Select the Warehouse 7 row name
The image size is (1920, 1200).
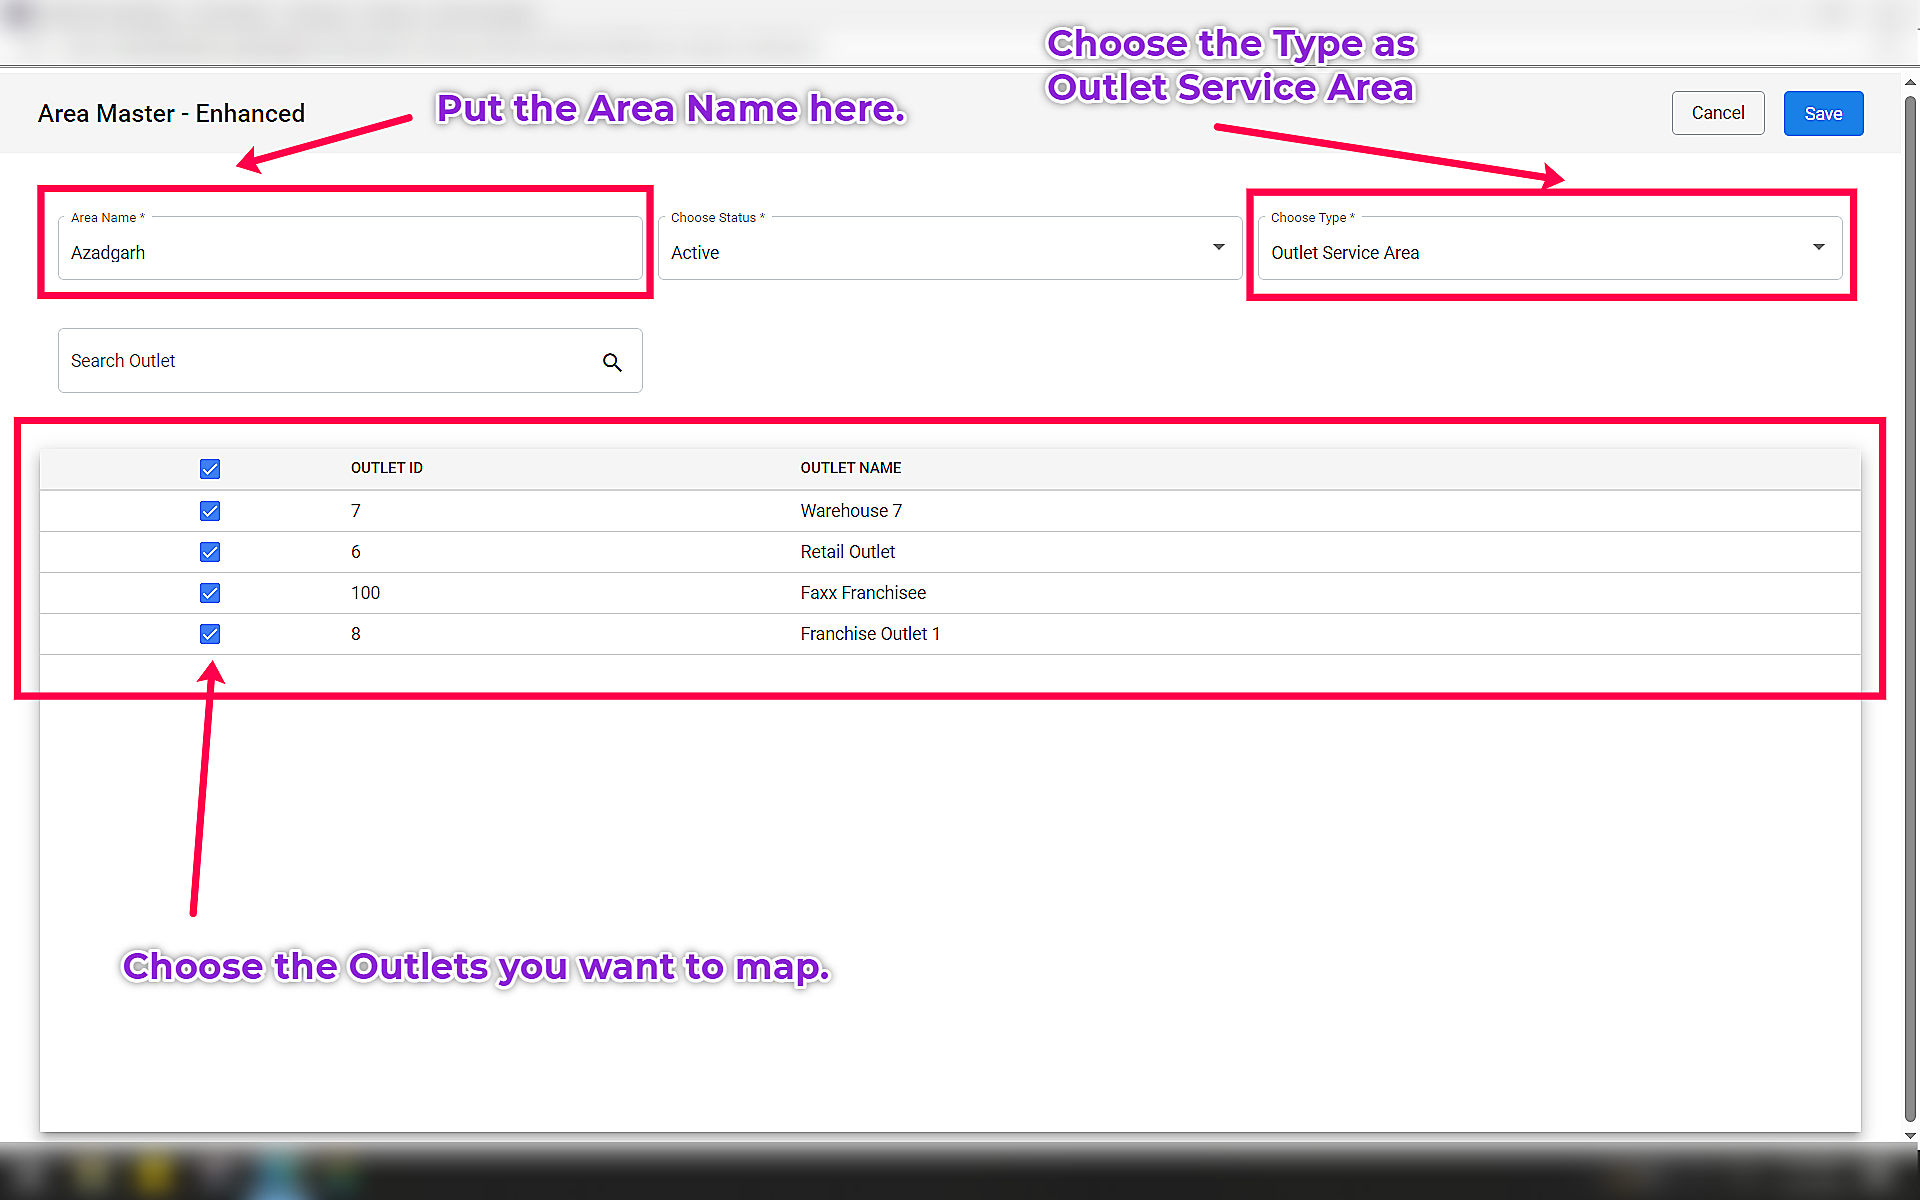851,511
